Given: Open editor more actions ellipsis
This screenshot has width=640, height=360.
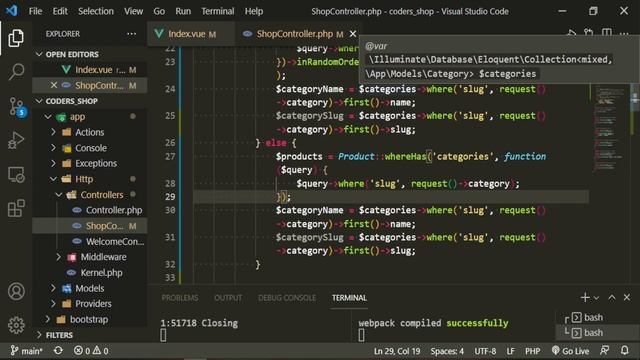Looking at the screenshot, I should tap(624, 33).
